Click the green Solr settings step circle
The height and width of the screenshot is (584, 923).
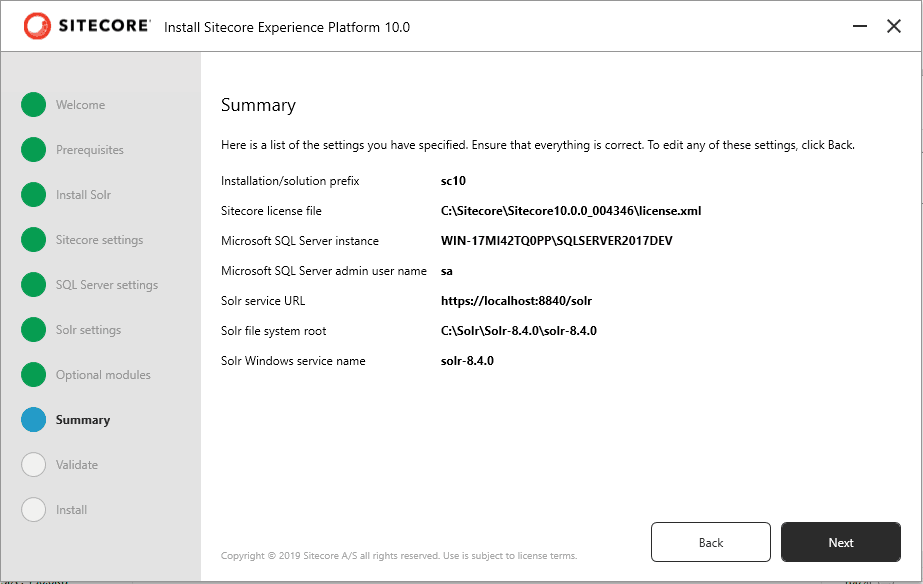pyautogui.click(x=34, y=330)
